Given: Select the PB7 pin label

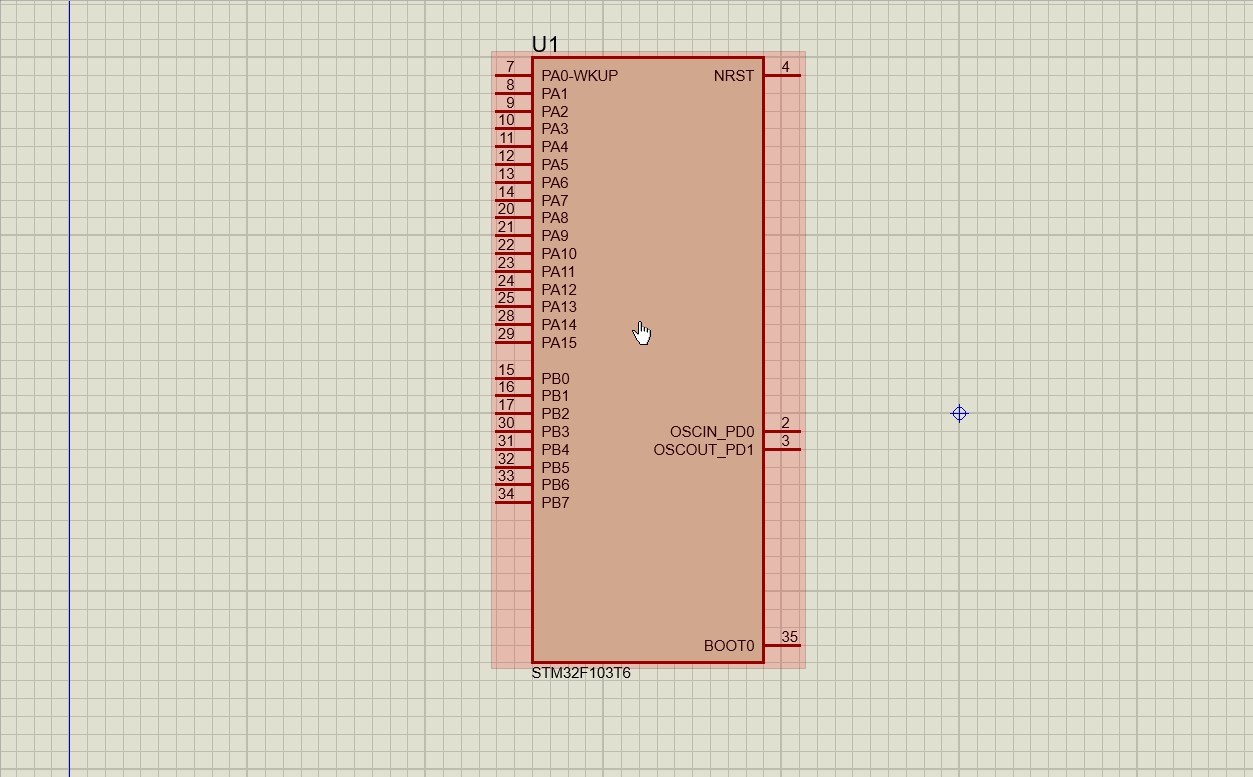Looking at the screenshot, I should click(555, 503).
